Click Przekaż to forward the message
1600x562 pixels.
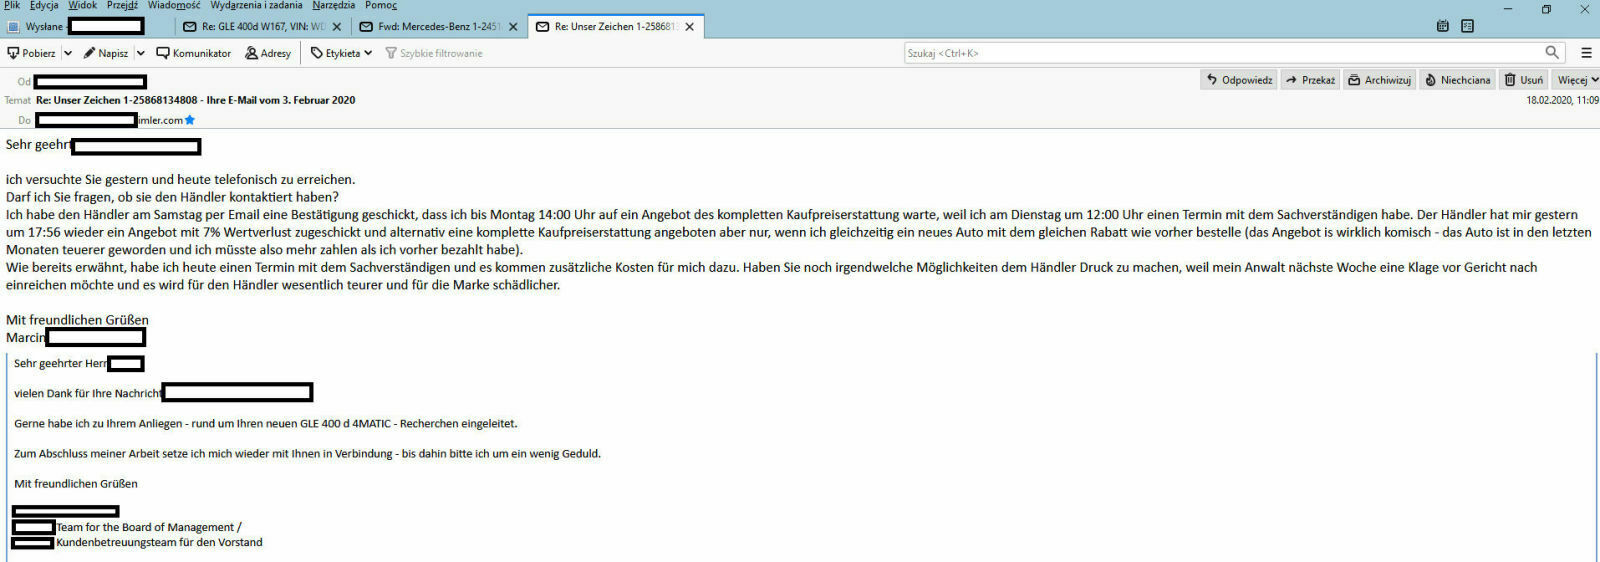click(1310, 80)
